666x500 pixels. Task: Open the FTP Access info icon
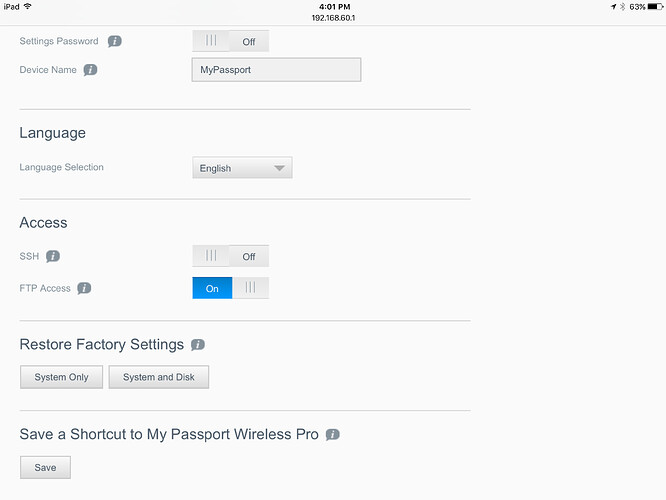84,288
